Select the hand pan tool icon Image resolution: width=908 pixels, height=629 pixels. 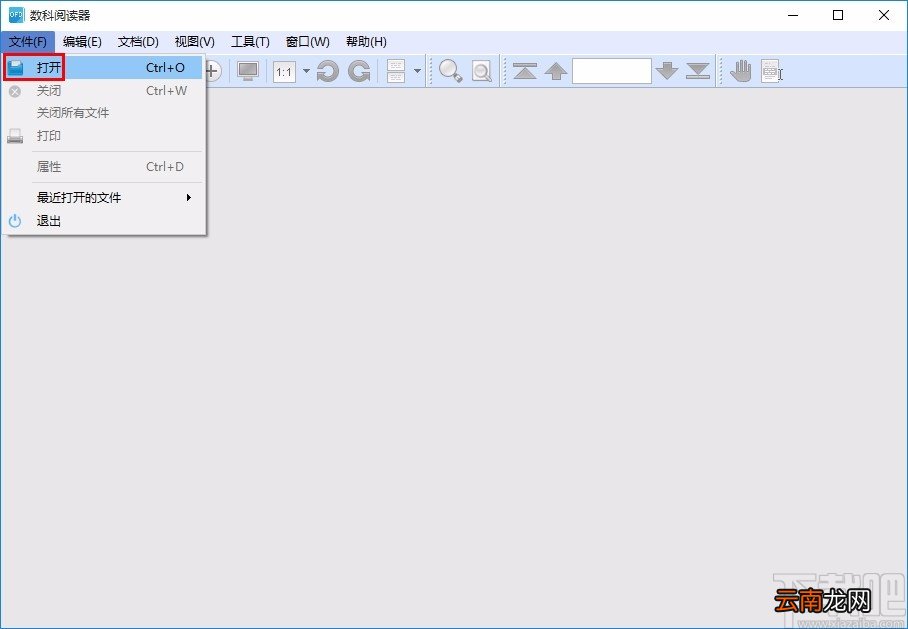[x=741, y=71]
